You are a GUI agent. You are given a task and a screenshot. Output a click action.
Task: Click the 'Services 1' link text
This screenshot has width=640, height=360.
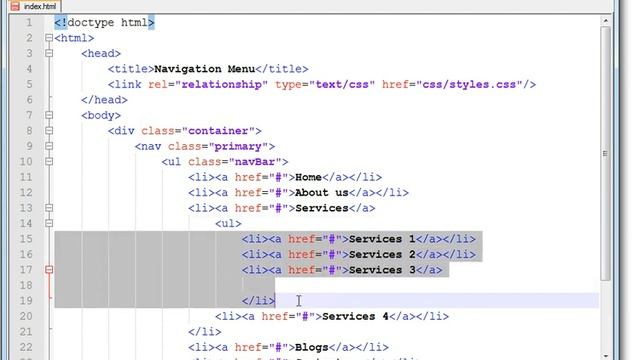[382, 239]
